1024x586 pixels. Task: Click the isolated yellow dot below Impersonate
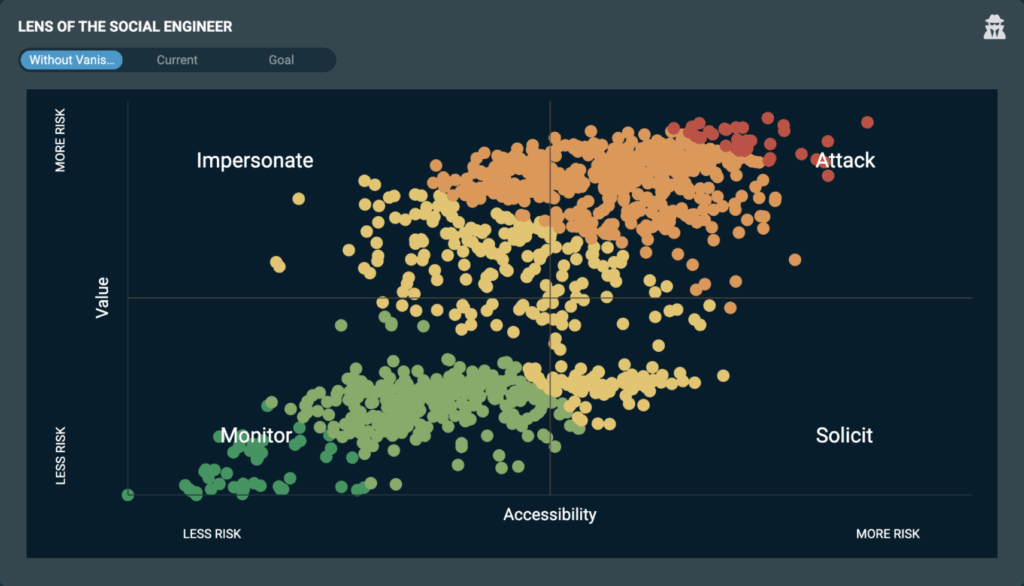298,199
